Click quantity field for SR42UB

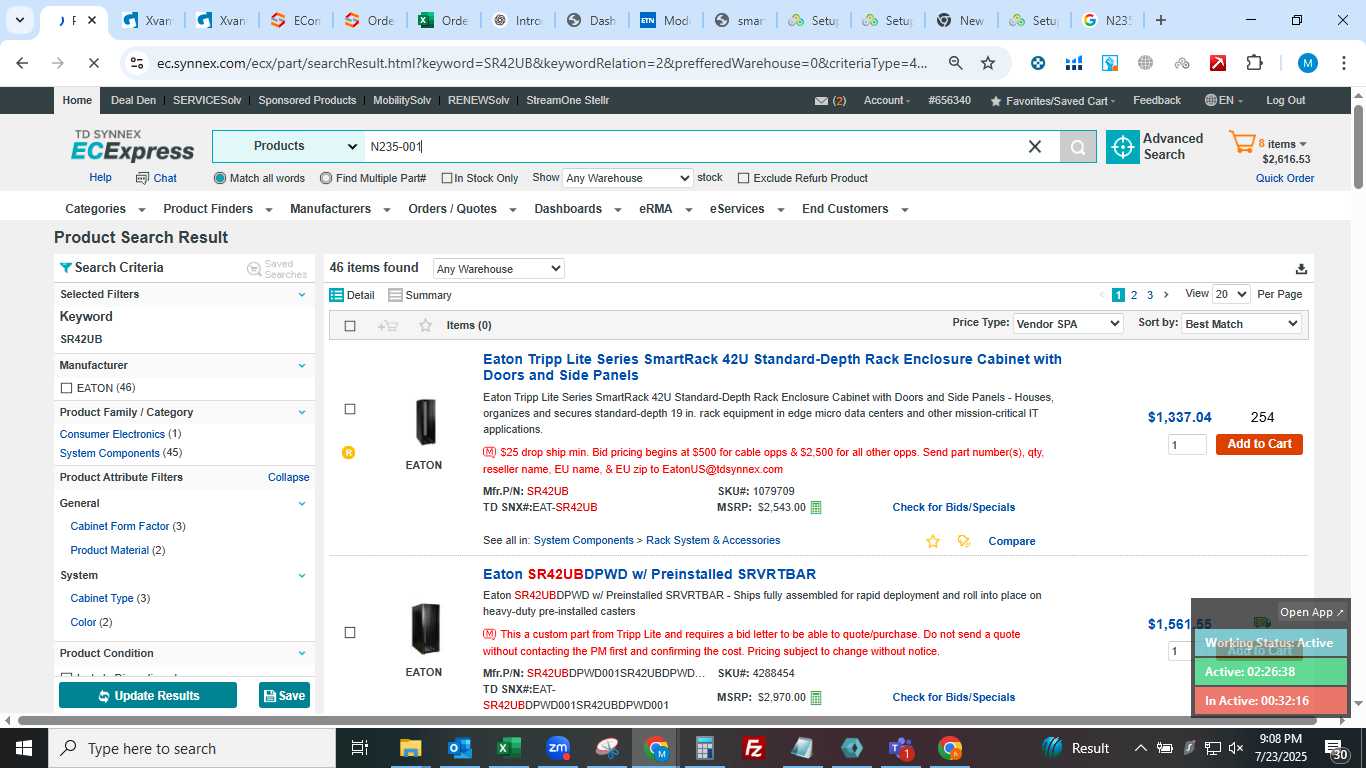tap(1187, 445)
